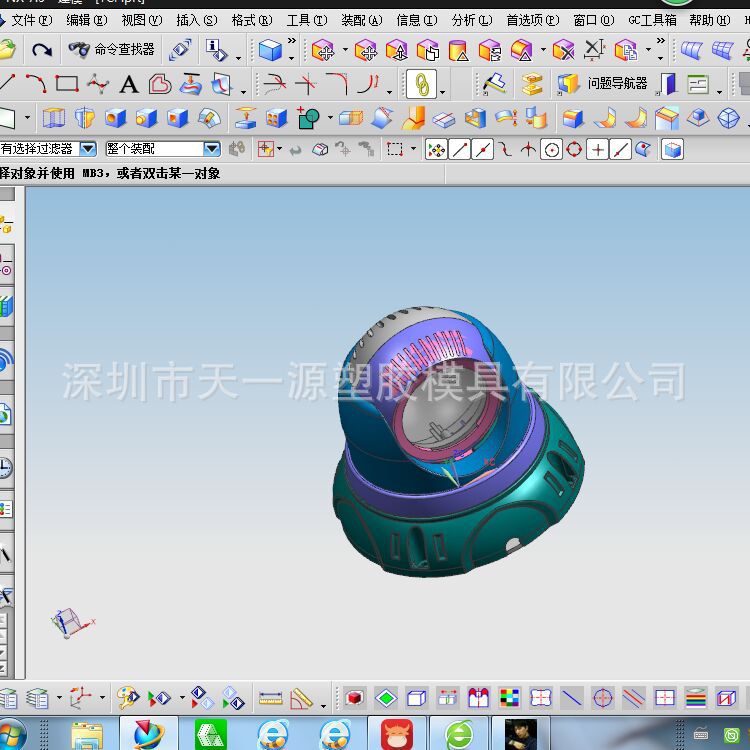The height and width of the screenshot is (750, 750).
Task: Click the paint palette edit display icon
Action: pyautogui.click(x=128, y=698)
